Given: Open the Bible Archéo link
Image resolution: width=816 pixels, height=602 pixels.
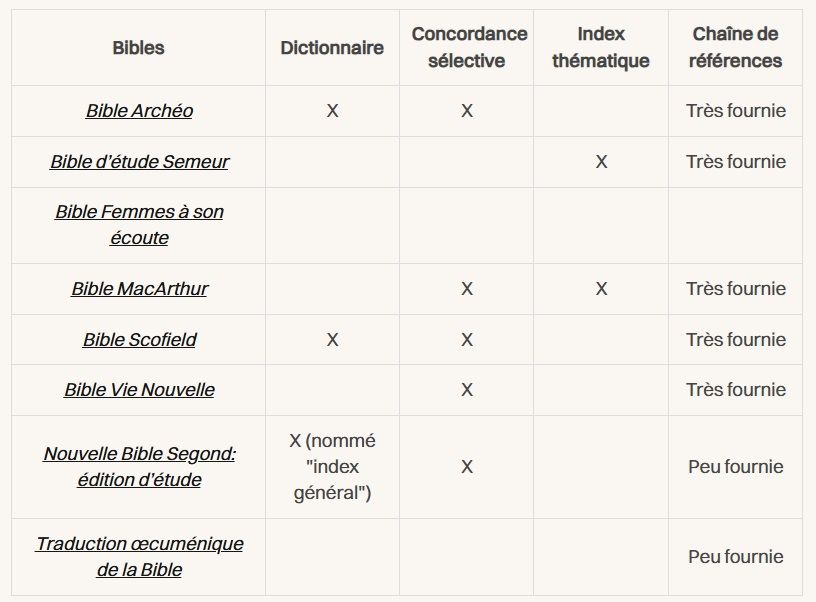Looking at the screenshot, I should pyautogui.click(x=139, y=111).
